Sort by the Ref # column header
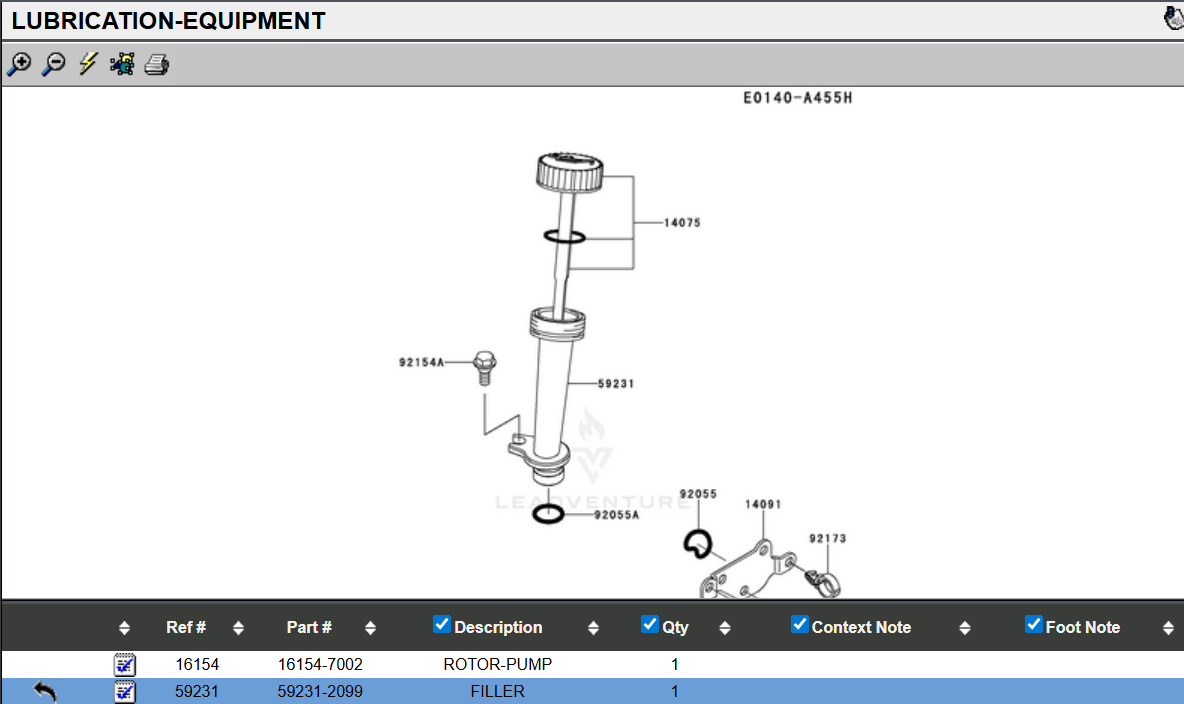1184x704 pixels. [186, 628]
